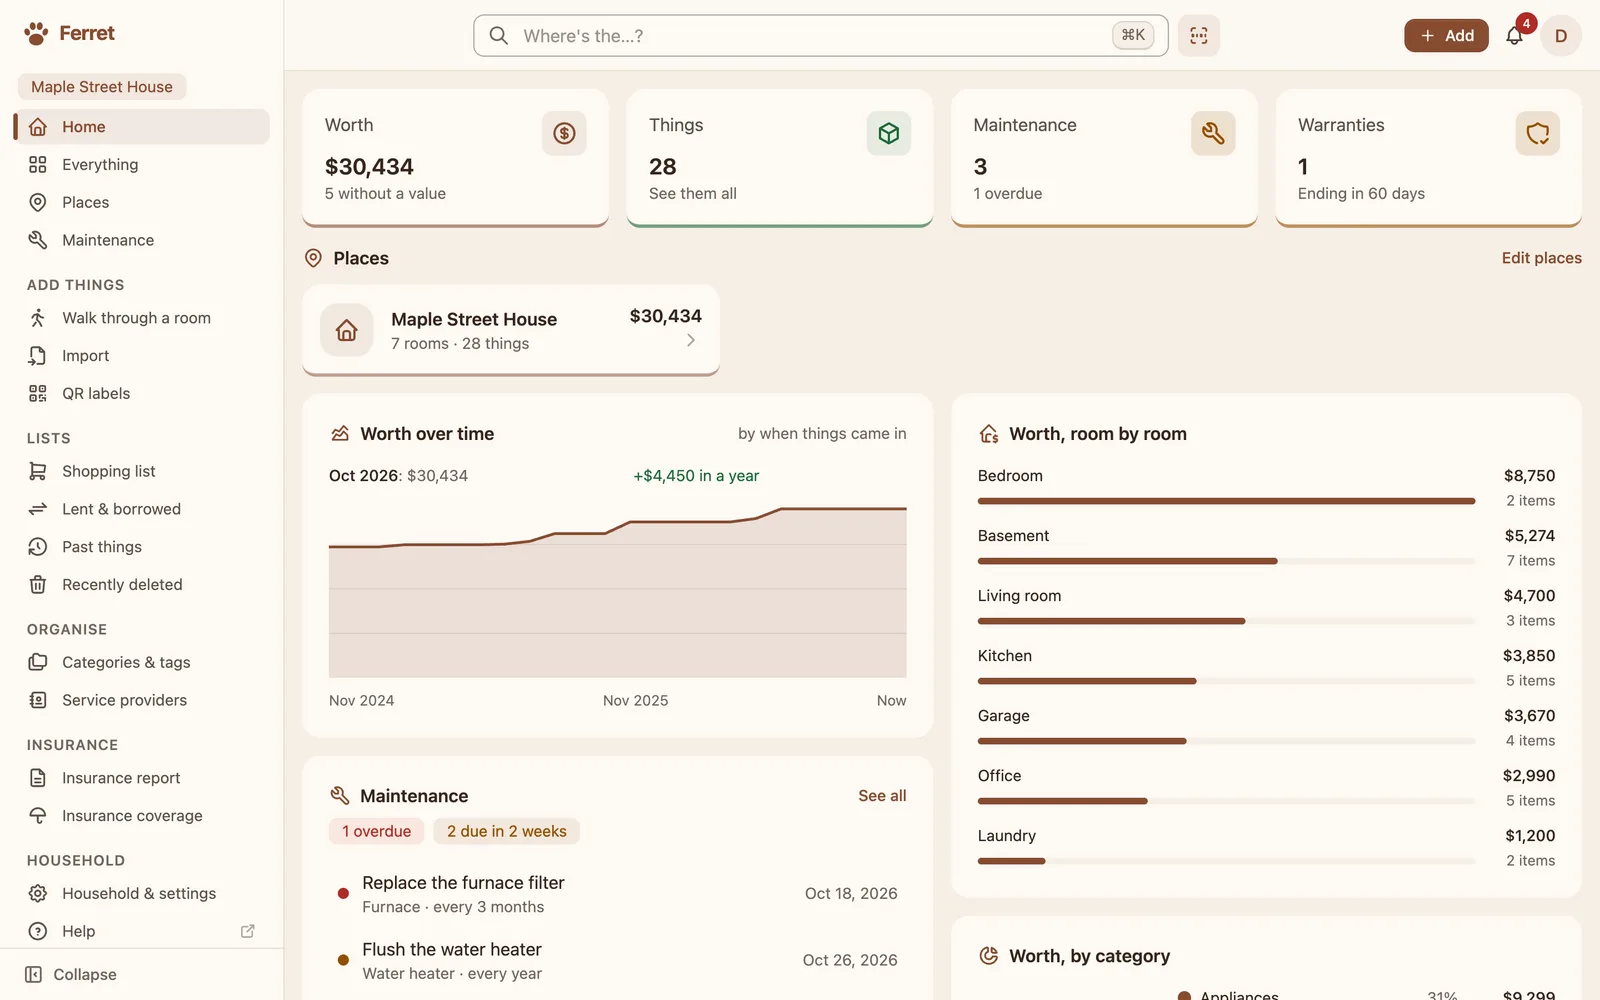Image resolution: width=1600 pixels, height=1000 pixels.
Task: Open Categories & tags
Action: [x=142, y=663]
